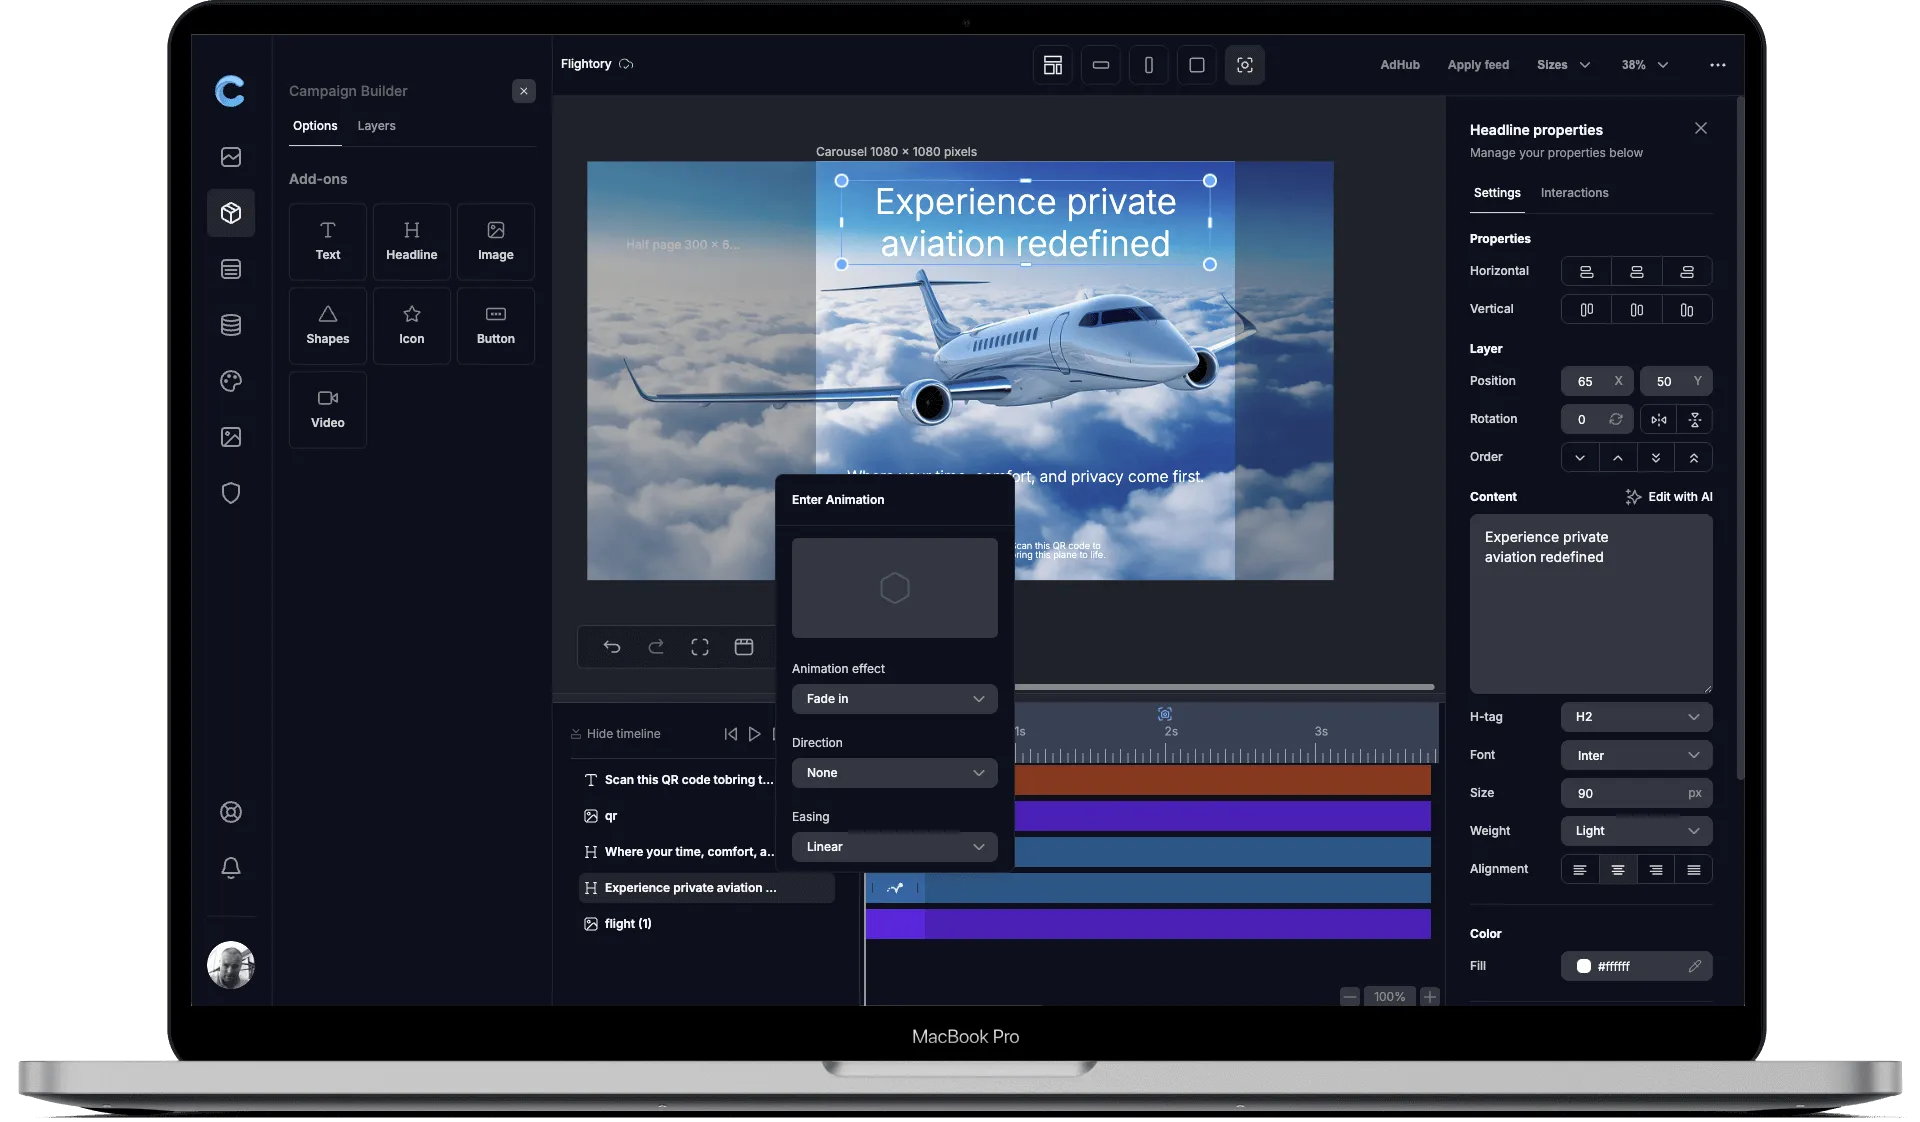Open the palette icon in left sidebar
The width and height of the screenshot is (1920, 1122).
[x=231, y=381]
